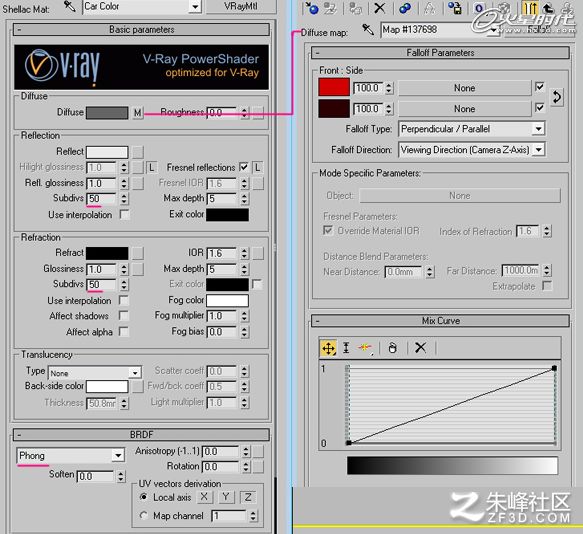This screenshot has width=583, height=534.
Task: Click the X axis button
Action: tap(204, 497)
